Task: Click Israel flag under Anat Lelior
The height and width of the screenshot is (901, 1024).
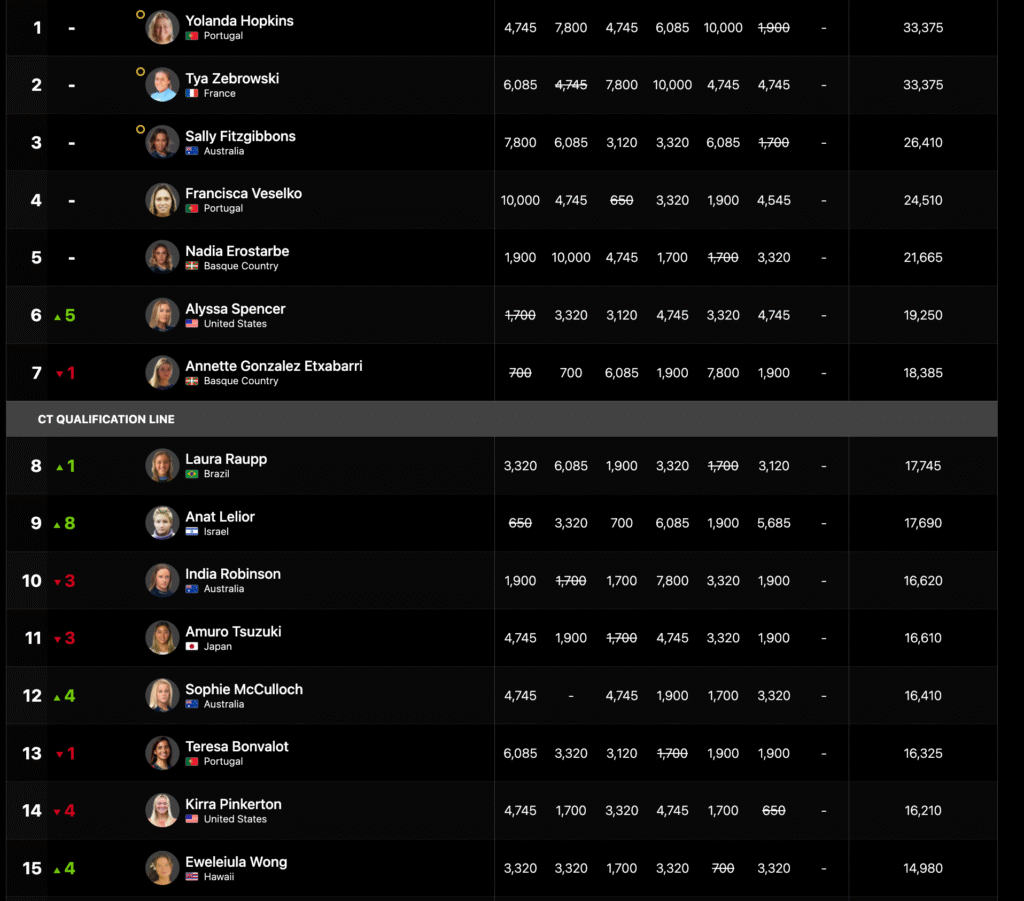Action: pos(191,532)
